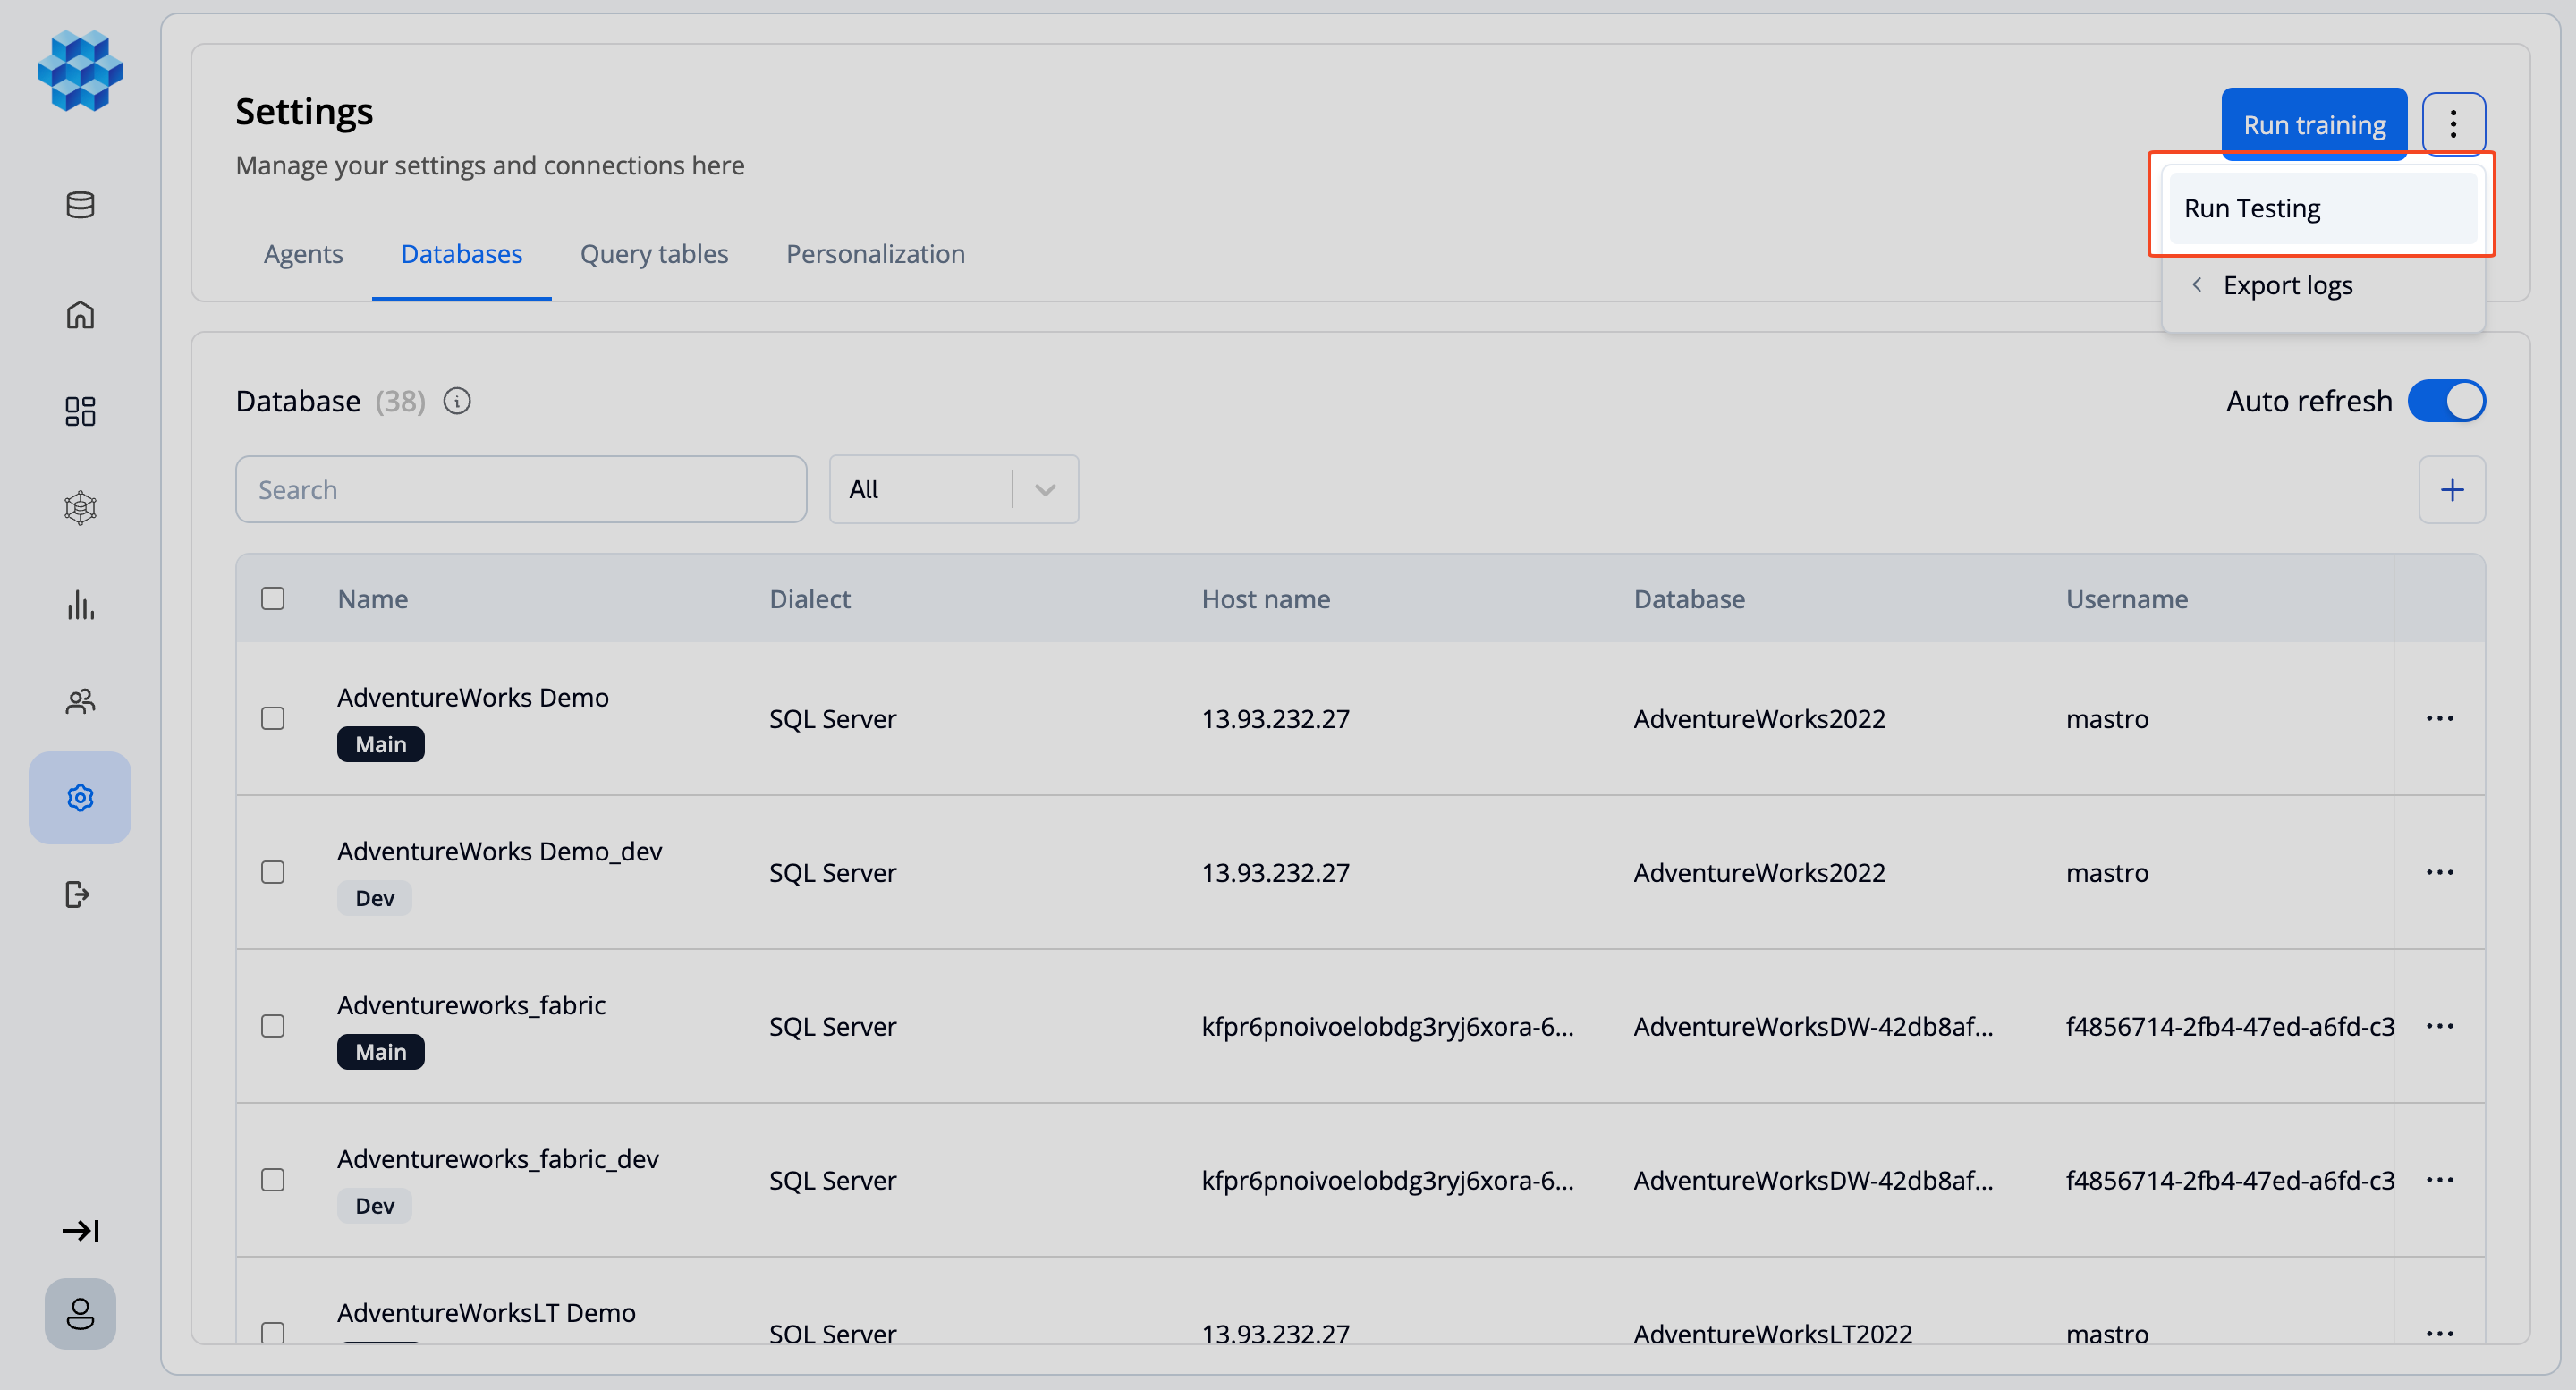The image size is (2576, 1390).
Task: Check the AdventureWorks Demo row checkbox
Action: tap(273, 719)
